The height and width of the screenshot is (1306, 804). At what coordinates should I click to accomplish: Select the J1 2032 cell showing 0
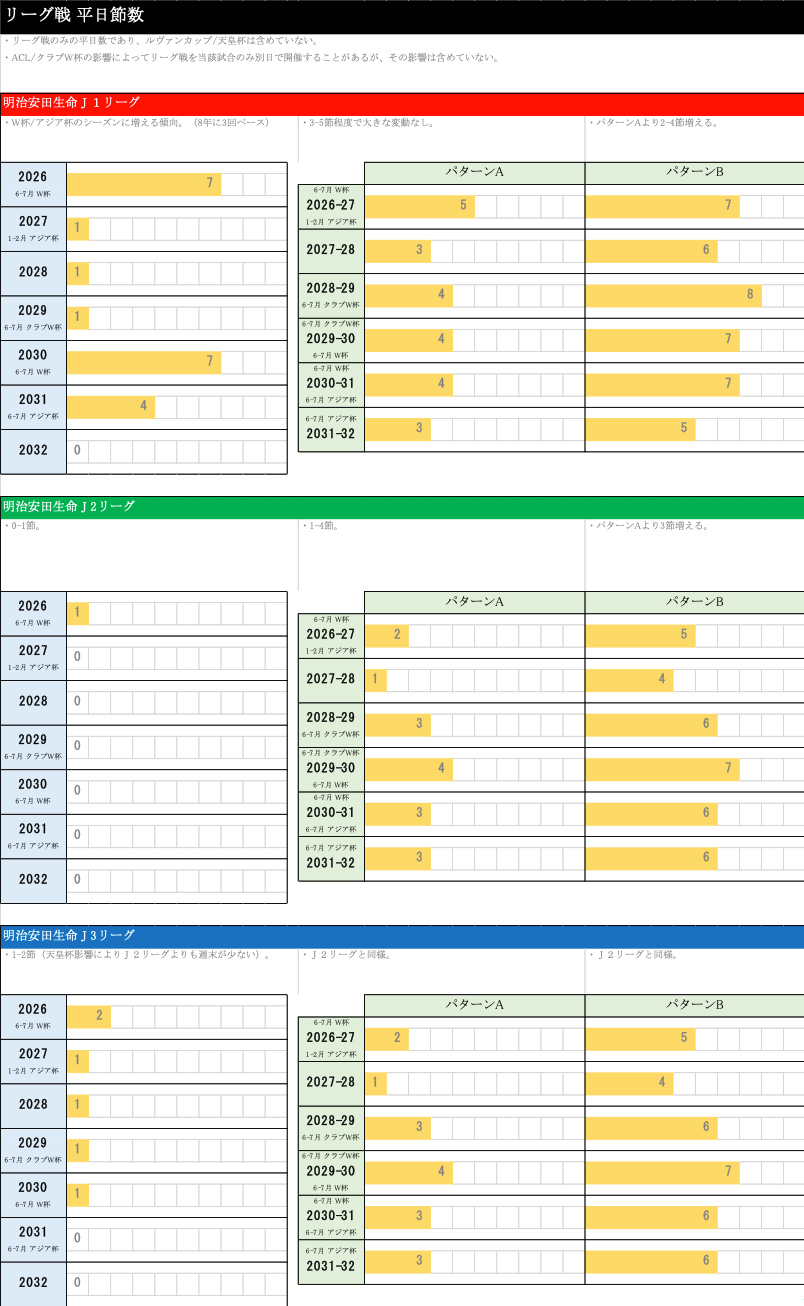[x=77, y=451]
